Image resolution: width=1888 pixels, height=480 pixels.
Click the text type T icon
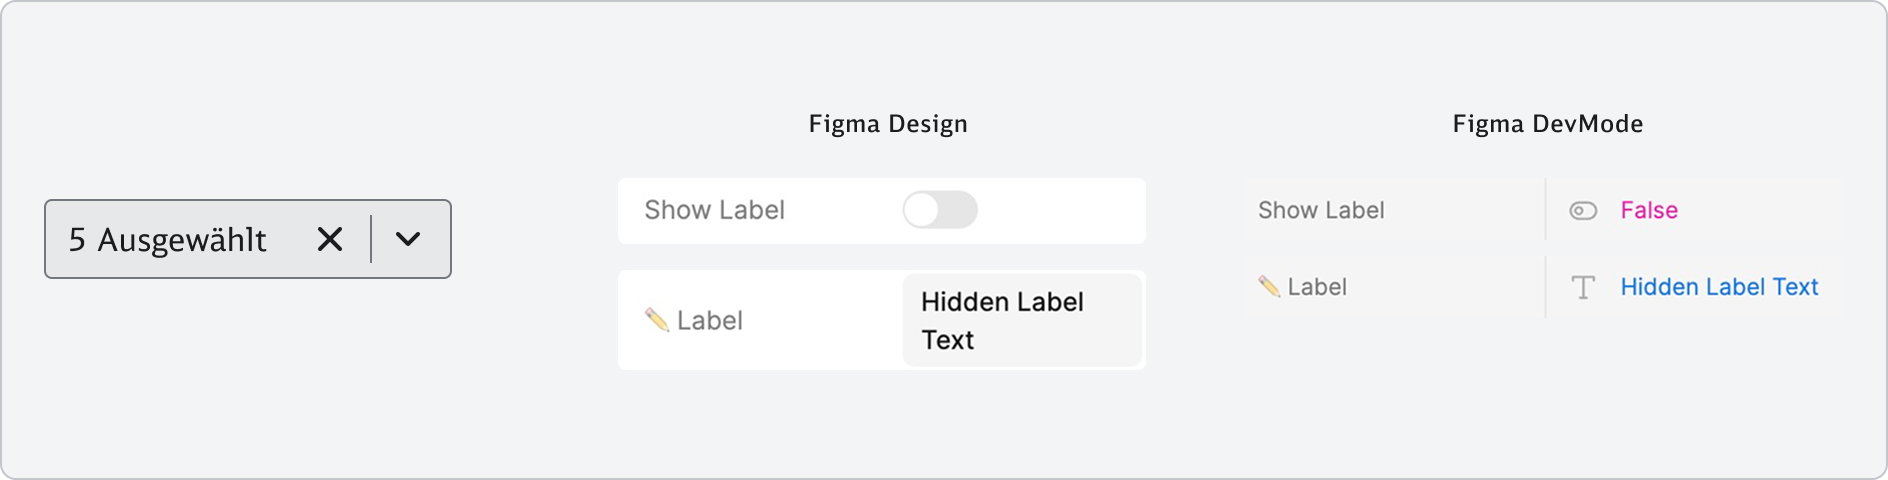click(1583, 288)
